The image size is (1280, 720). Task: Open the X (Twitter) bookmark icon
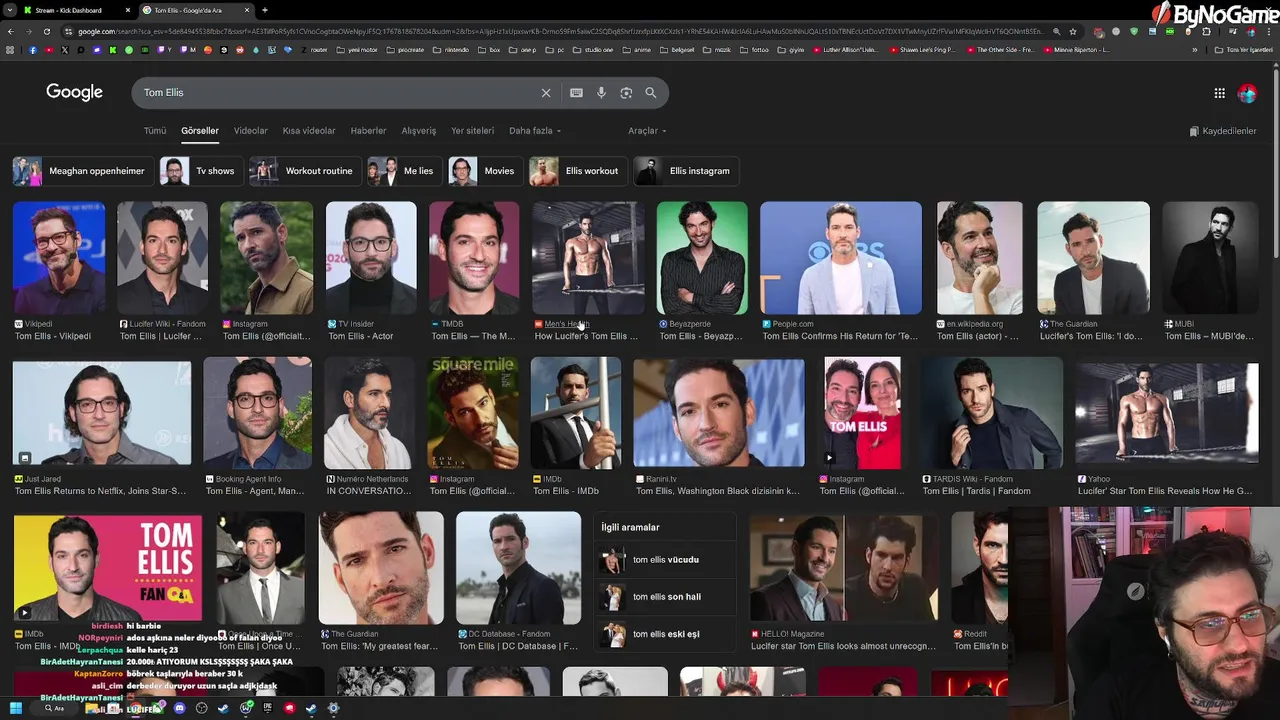coord(65,49)
